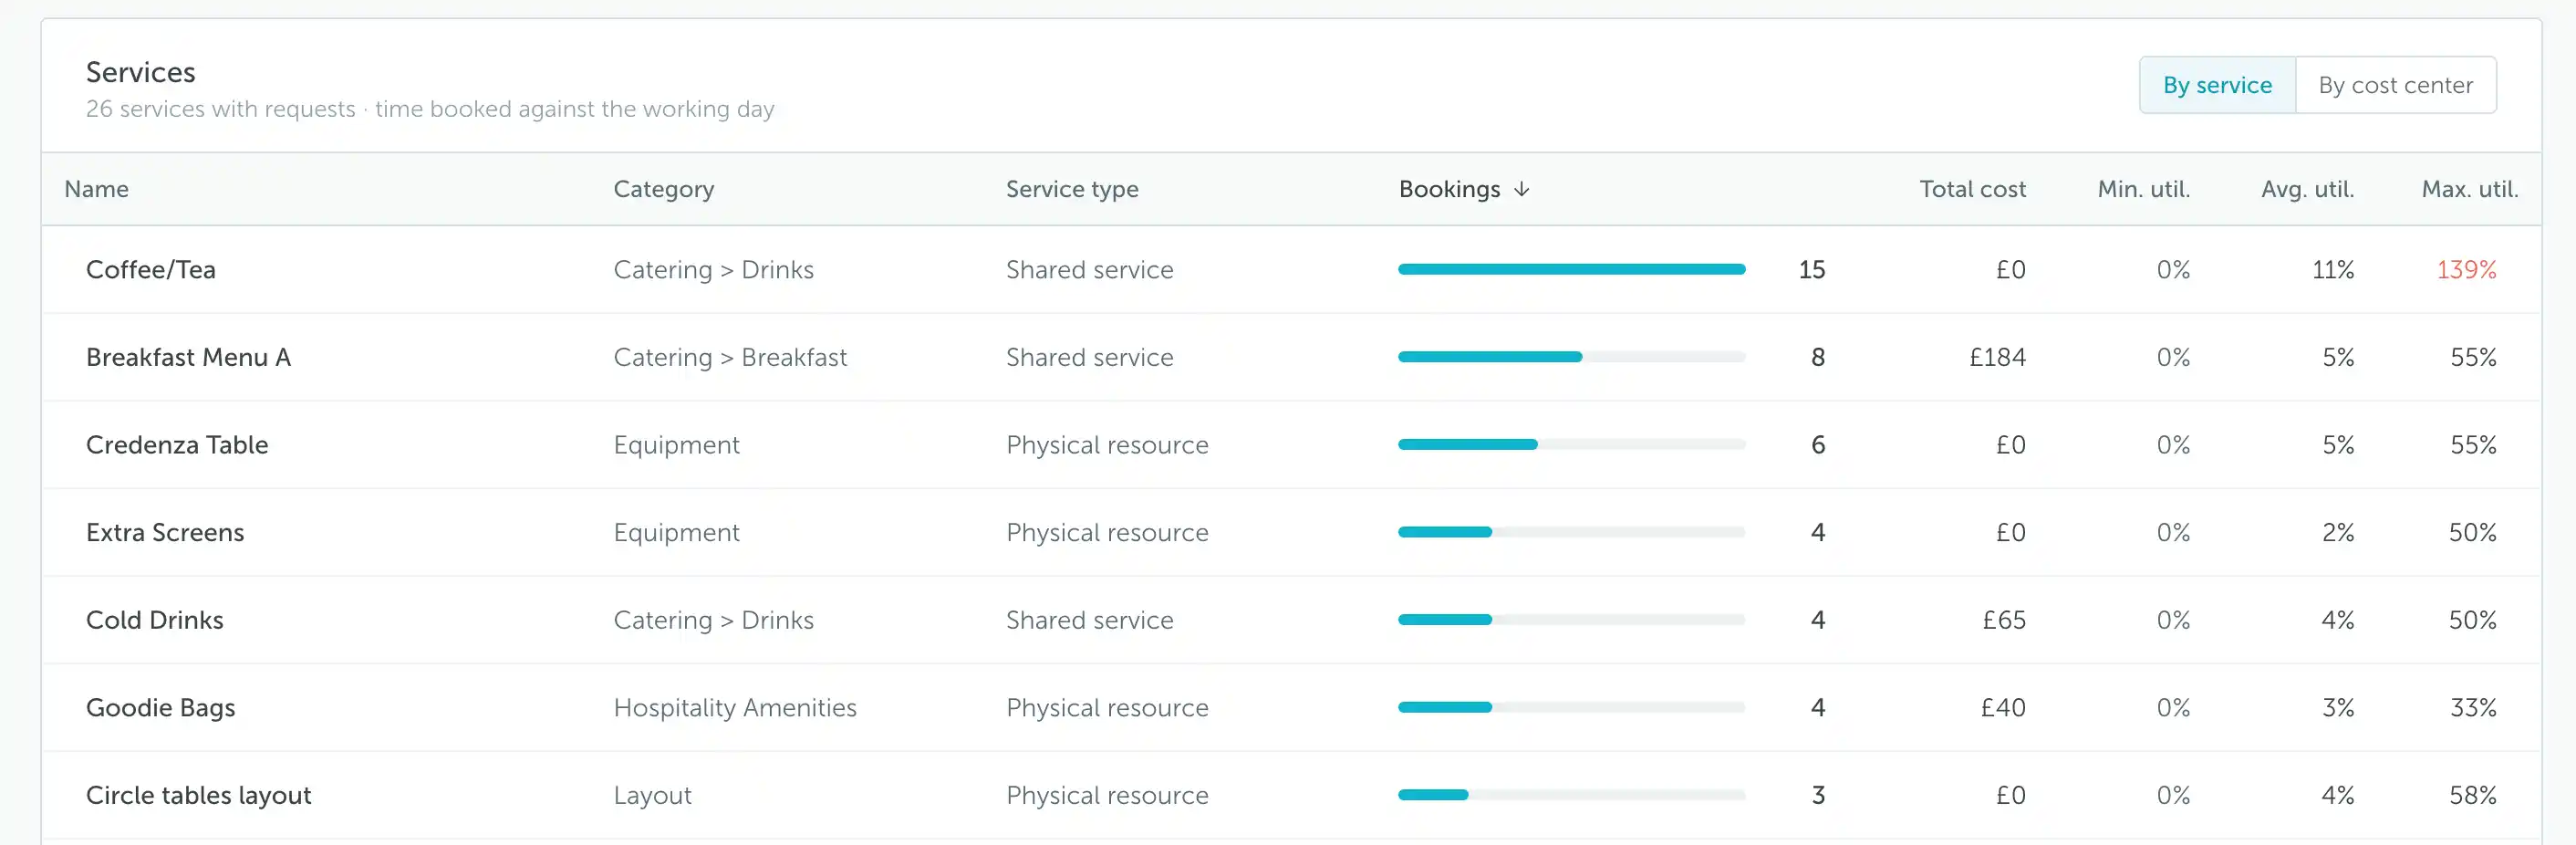This screenshot has width=2576, height=845.
Task: Click the red 139% max utilization value
Action: (2466, 270)
